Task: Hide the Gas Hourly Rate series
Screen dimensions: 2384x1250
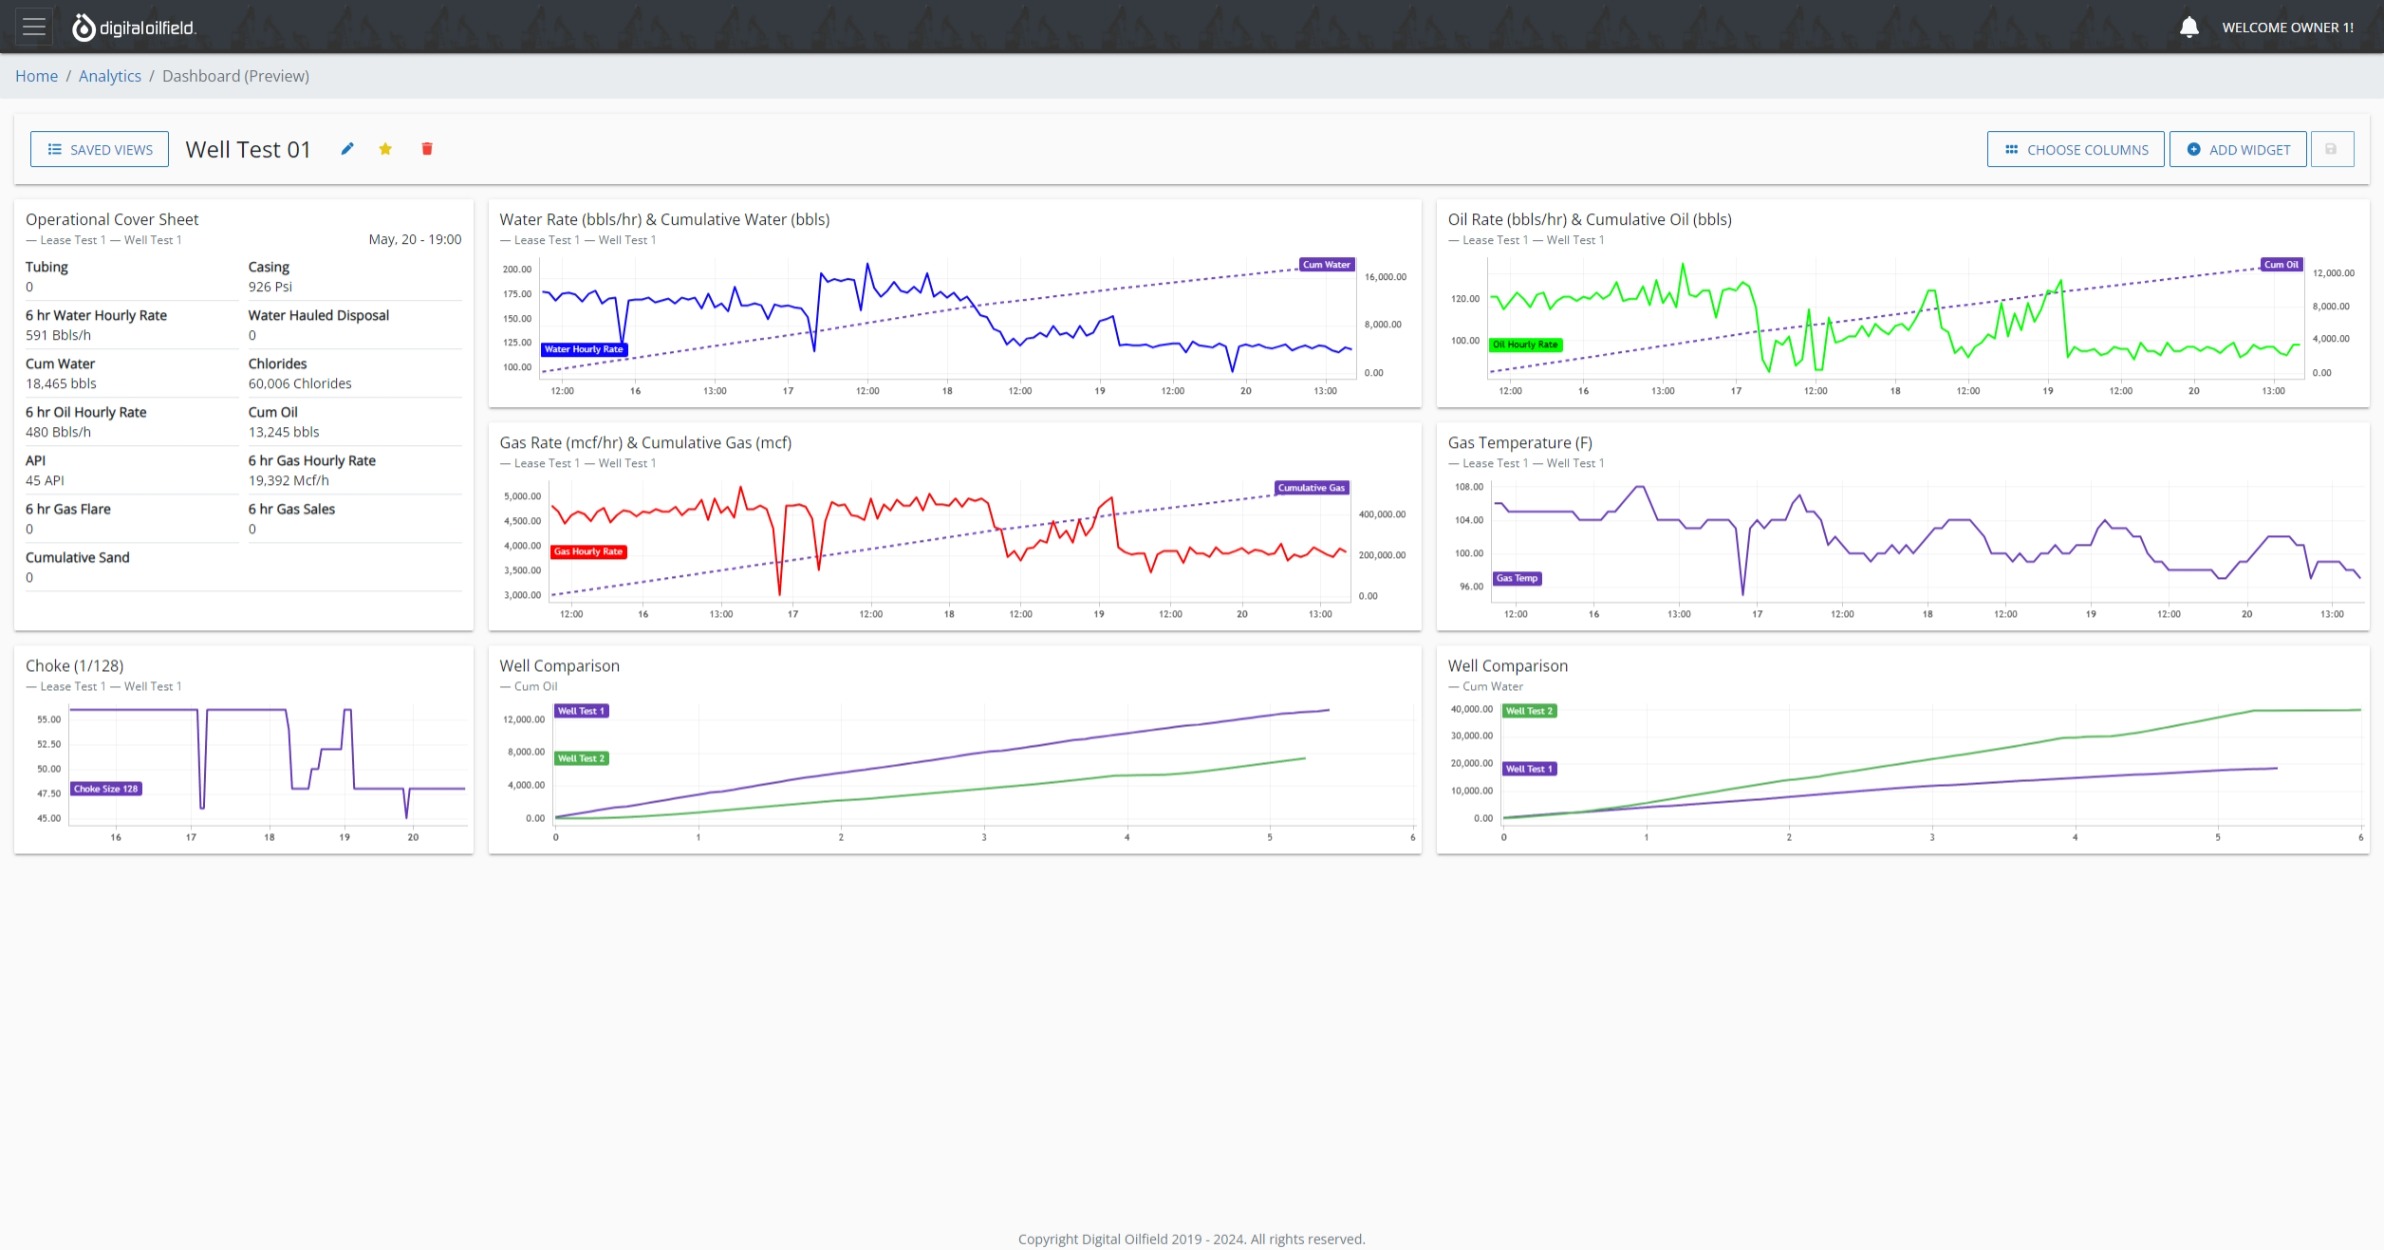Action: coord(588,551)
